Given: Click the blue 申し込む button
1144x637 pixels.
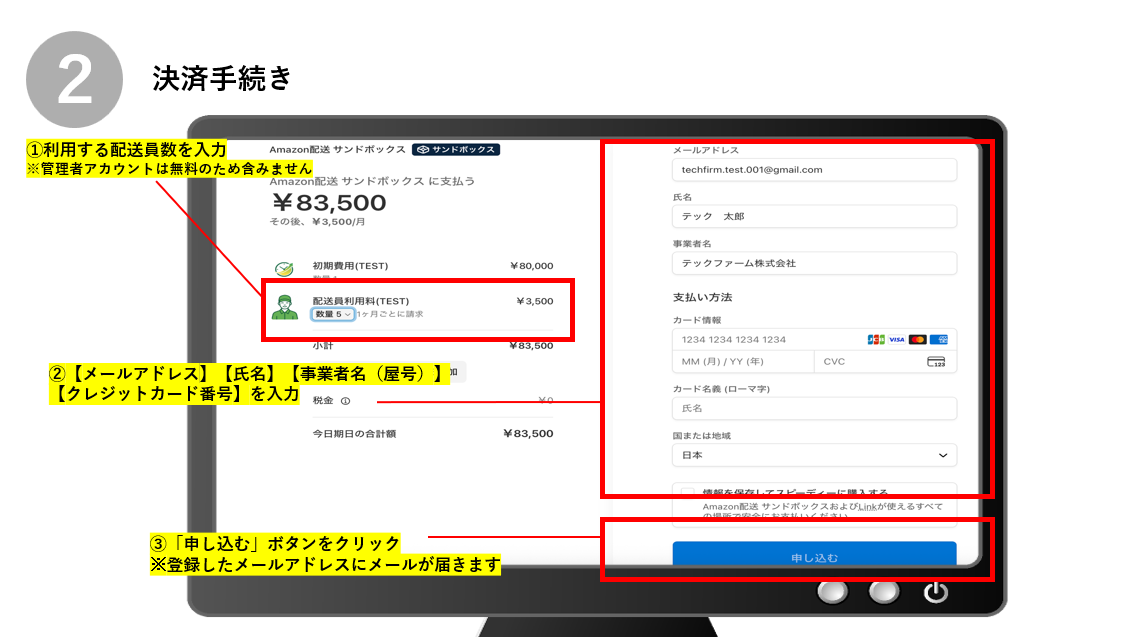Looking at the screenshot, I should [814, 556].
